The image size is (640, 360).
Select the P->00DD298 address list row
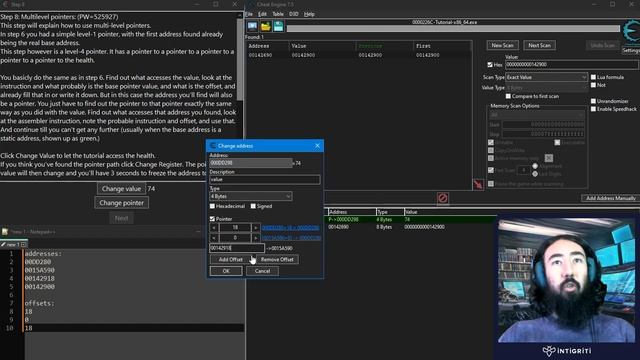412,220
